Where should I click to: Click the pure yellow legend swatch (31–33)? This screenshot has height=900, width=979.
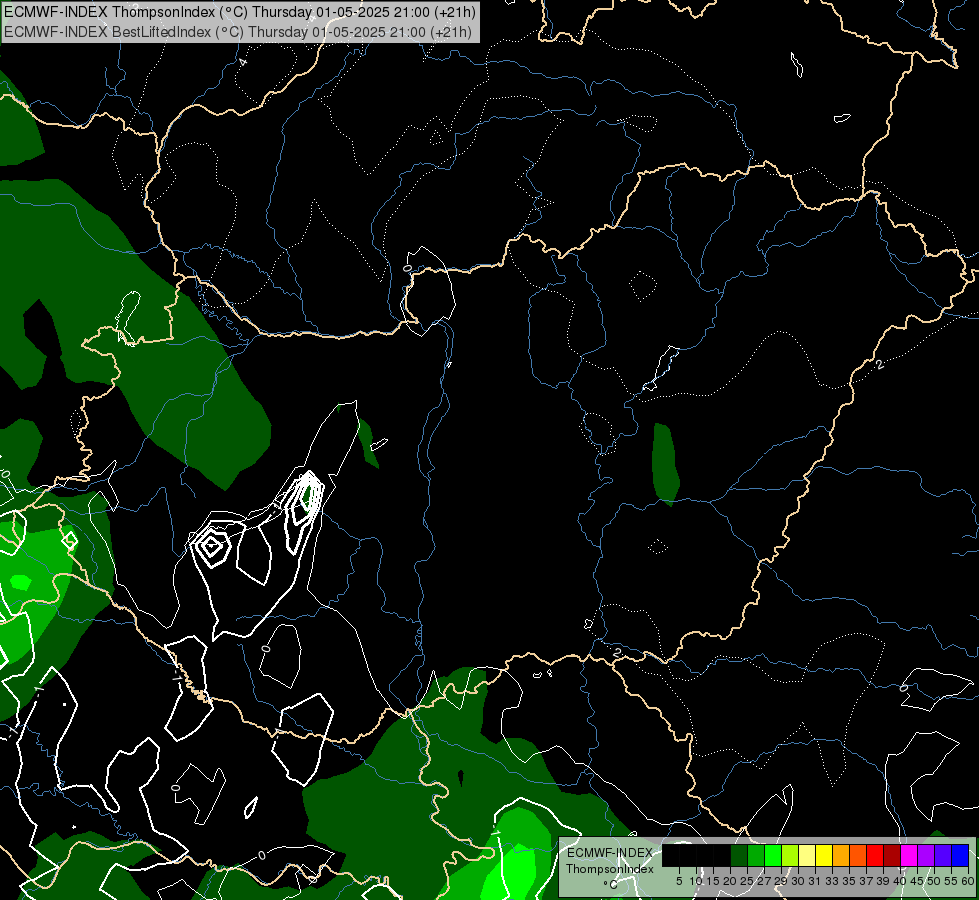point(824,855)
